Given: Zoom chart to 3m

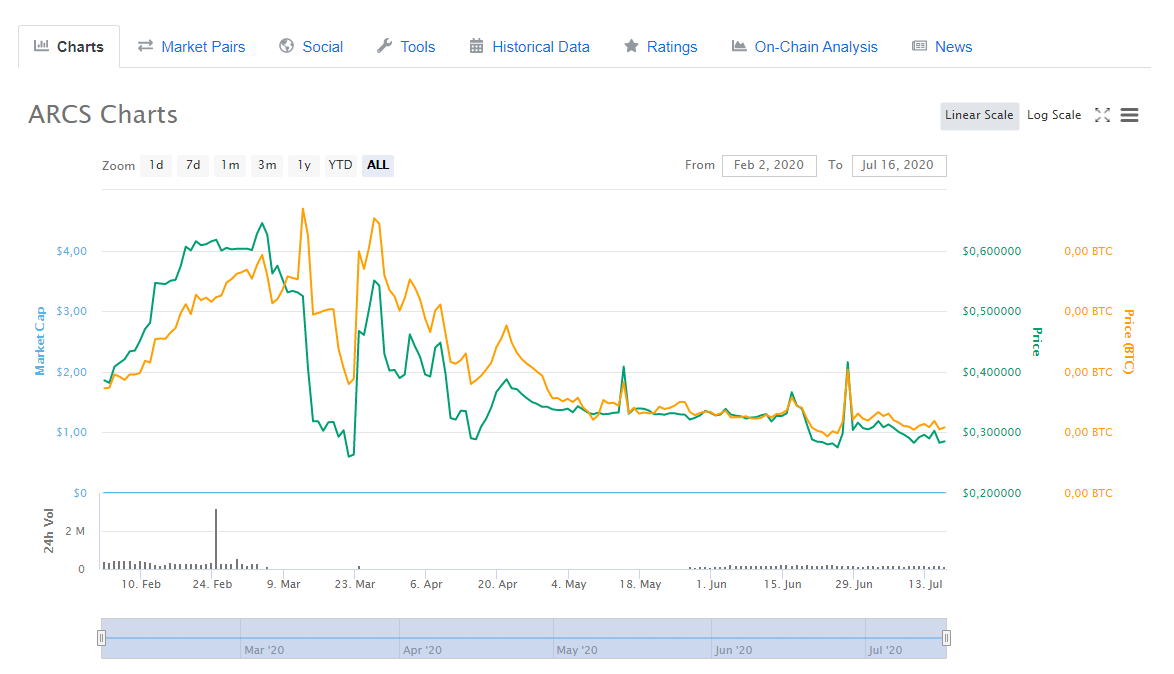Looking at the screenshot, I should point(267,165).
